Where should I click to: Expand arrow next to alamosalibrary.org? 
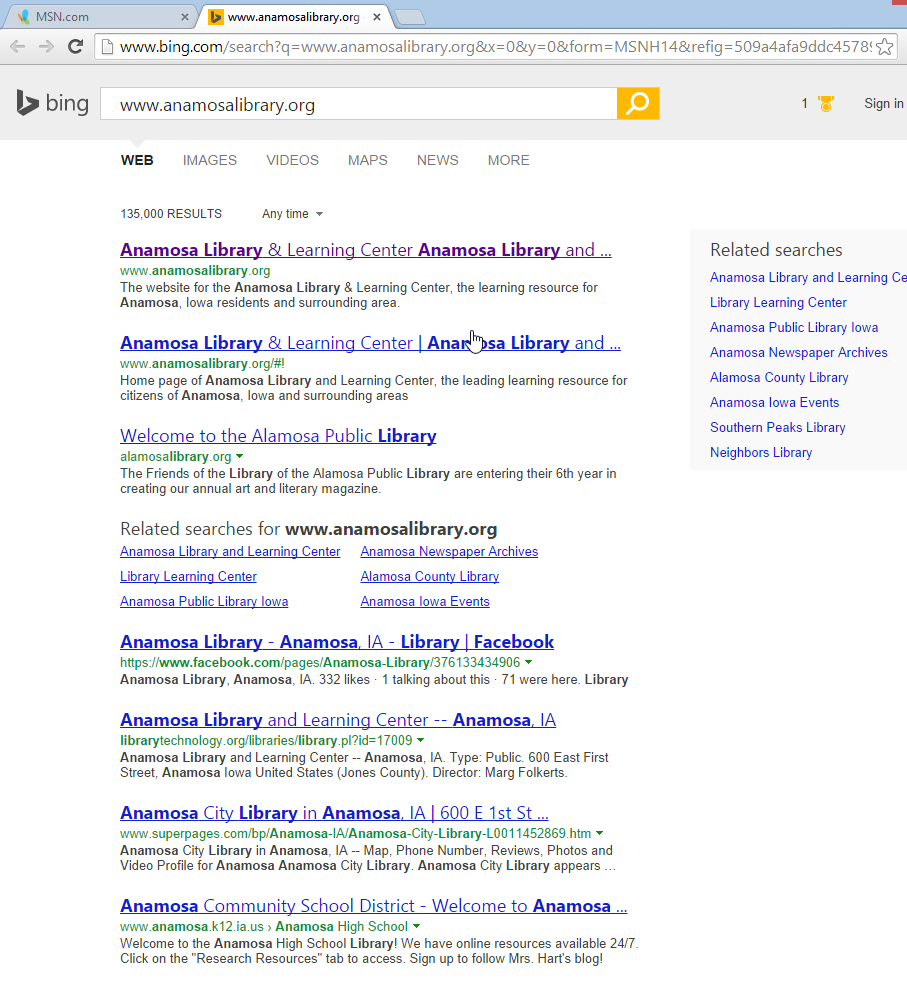[x=239, y=457]
